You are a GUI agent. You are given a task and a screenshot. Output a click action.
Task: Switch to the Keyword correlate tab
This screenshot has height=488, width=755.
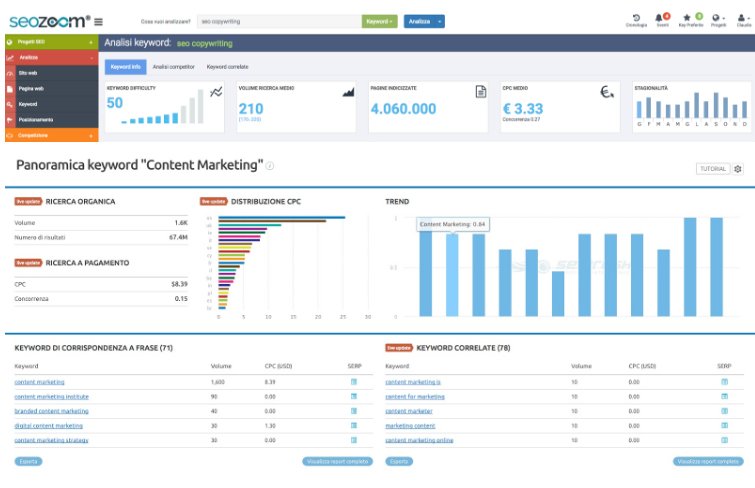coord(227,67)
